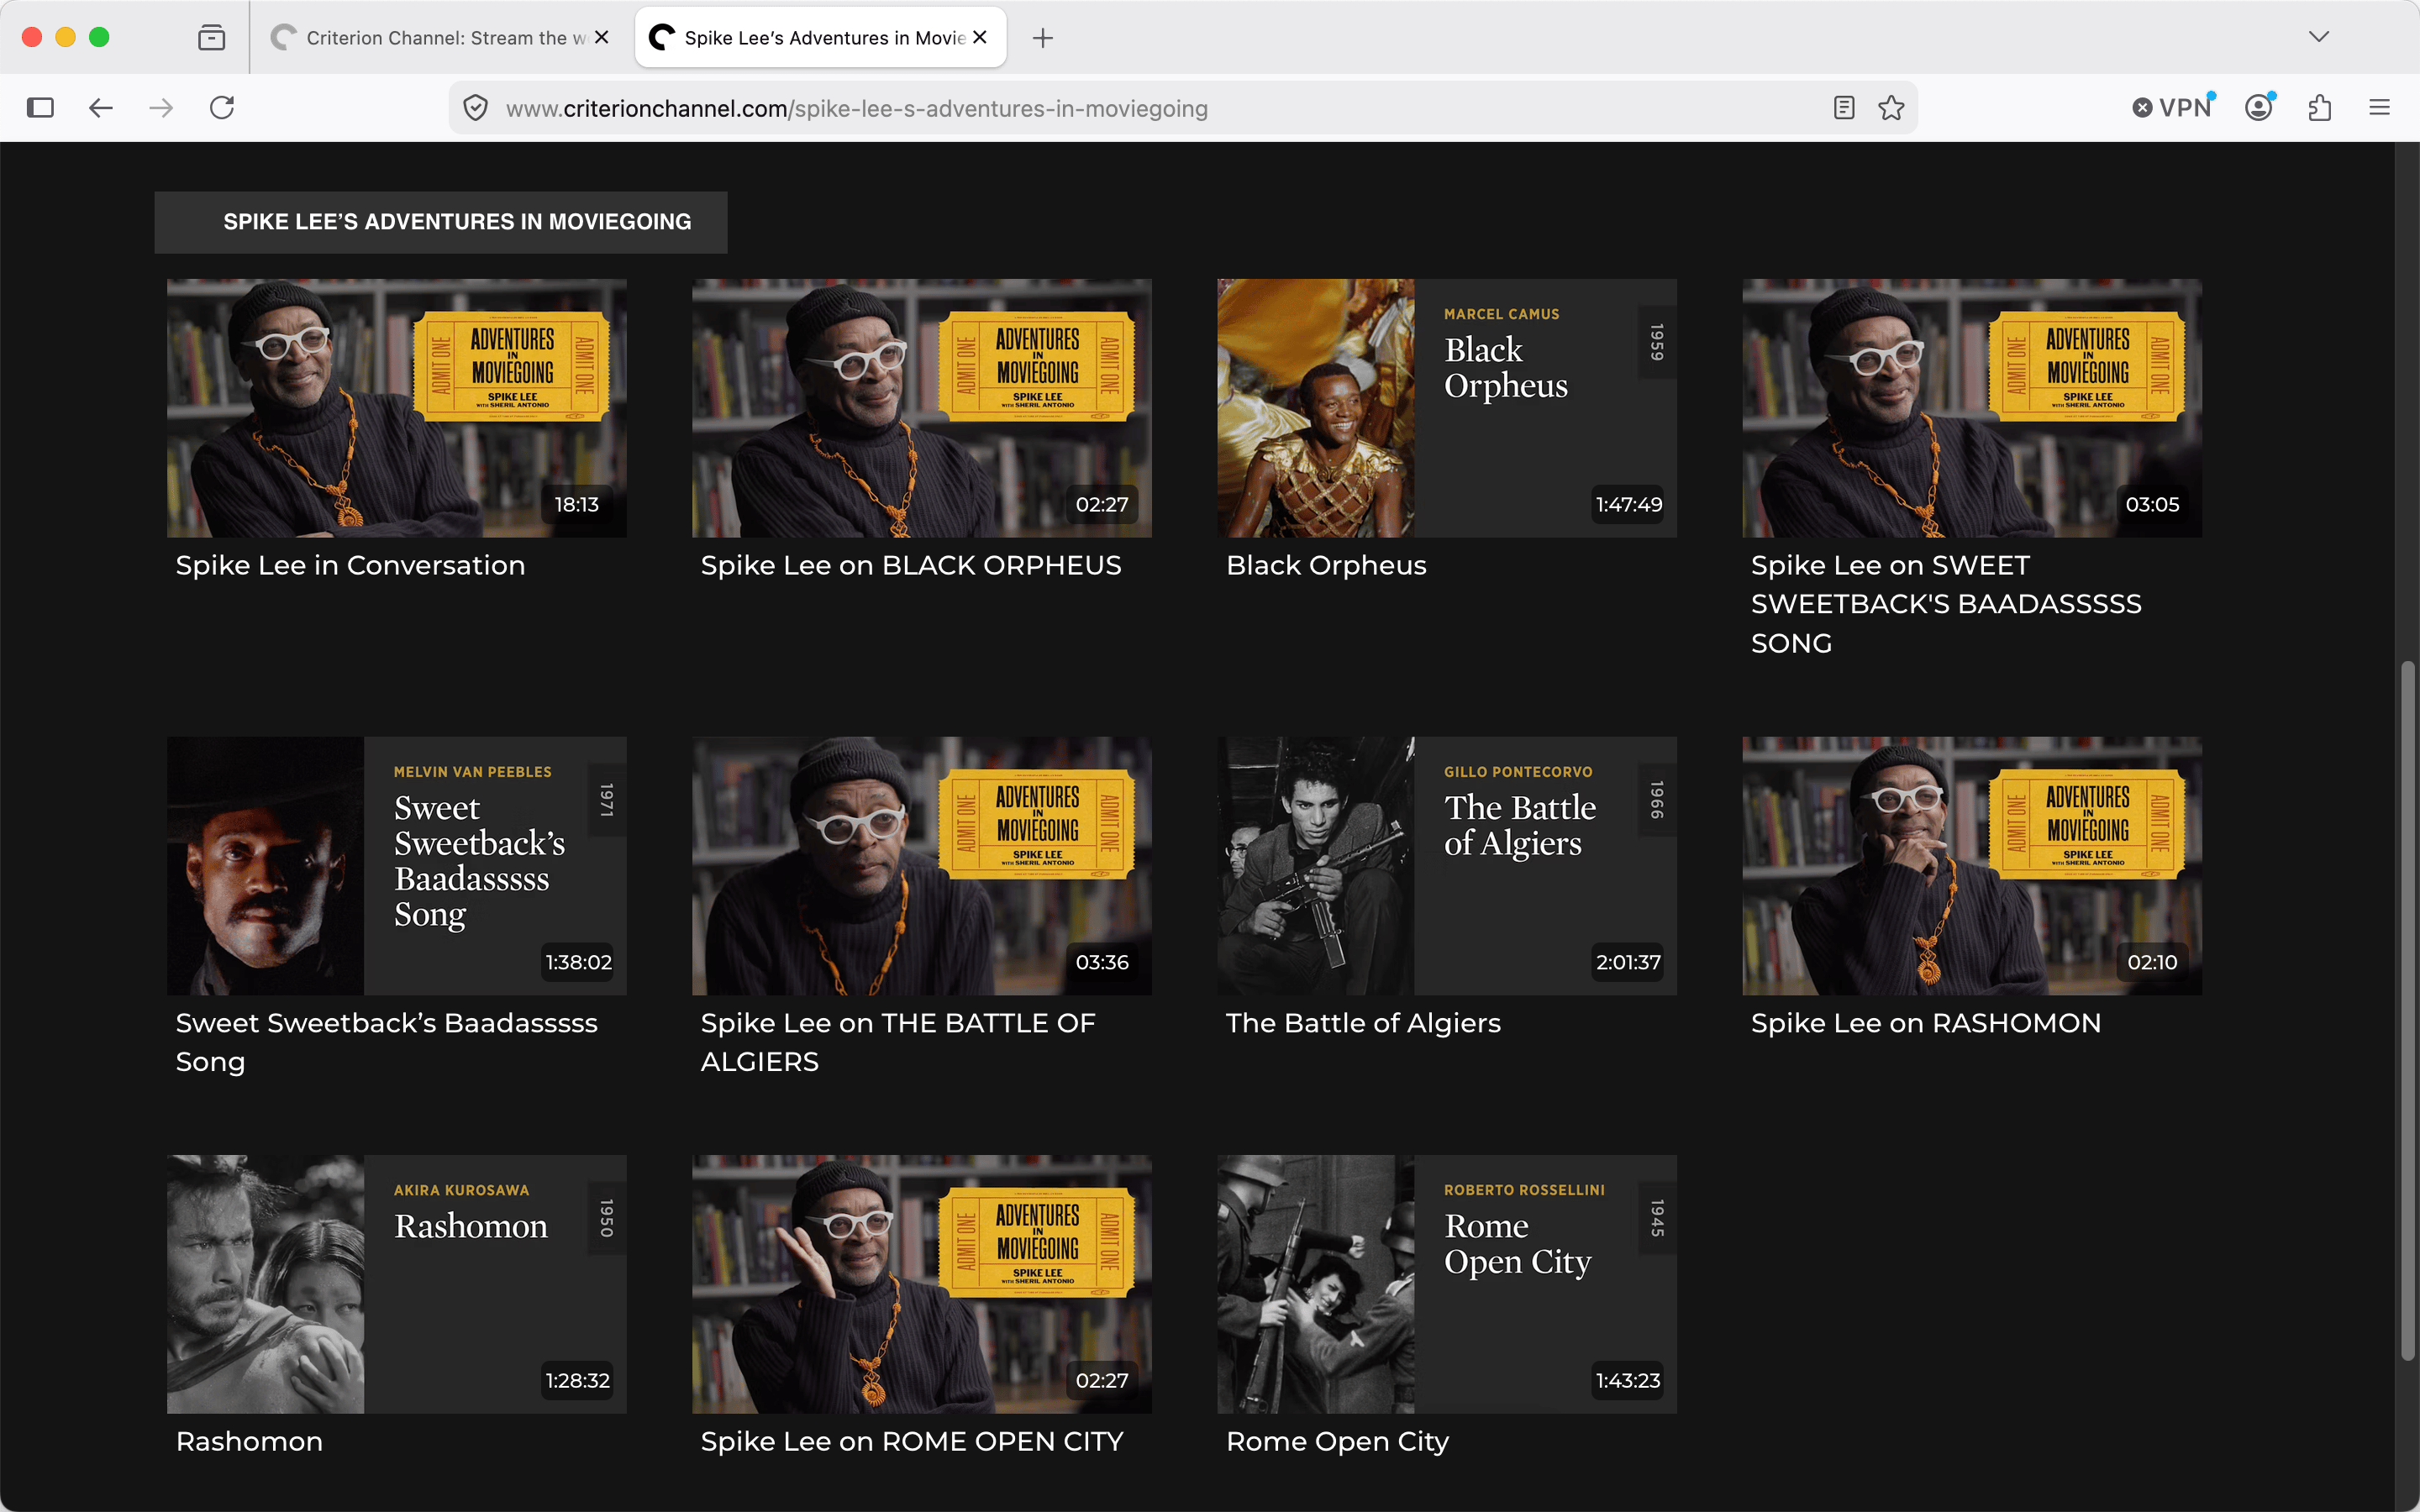Screen dimensions: 2420x1512
Task: Open the Spike Lee on ROME OPEN CITY thumbnail
Action: coord(922,1284)
